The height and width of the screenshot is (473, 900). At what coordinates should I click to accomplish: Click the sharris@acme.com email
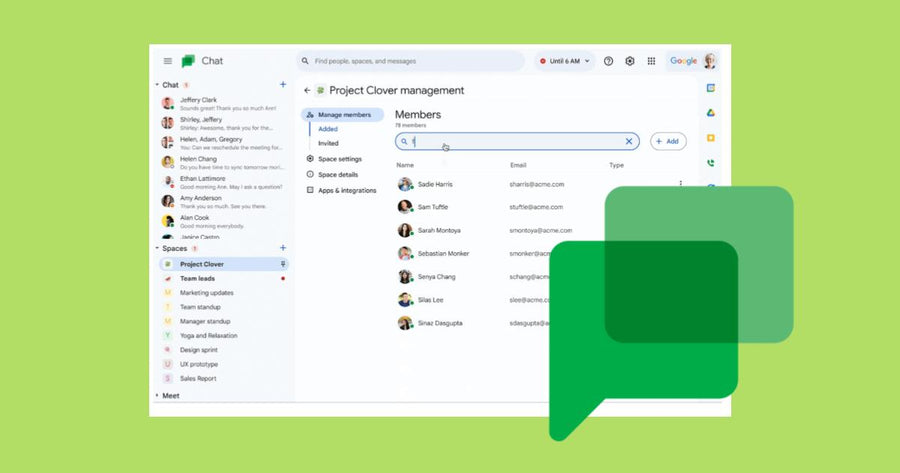point(537,184)
